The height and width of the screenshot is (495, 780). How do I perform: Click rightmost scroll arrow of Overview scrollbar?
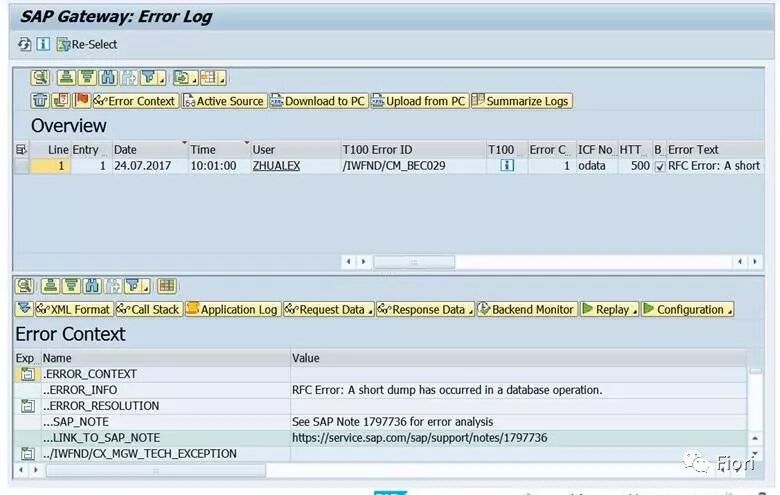pyautogui.click(x=755, y=261)
